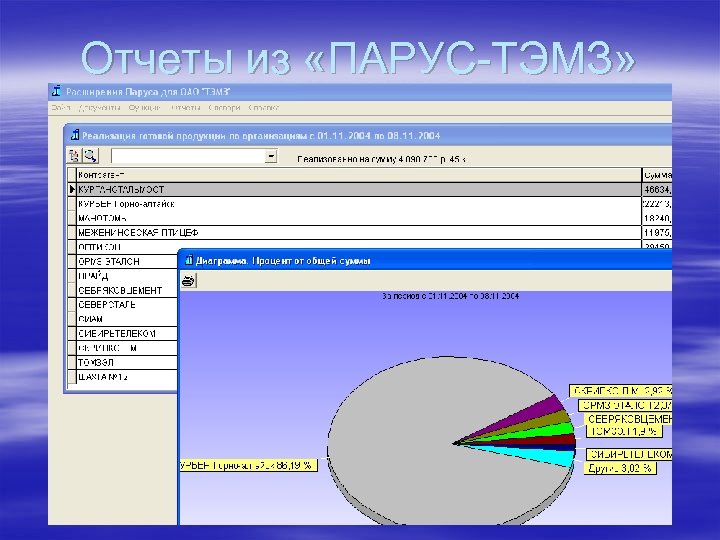Open the Отчеты menu
720x540 pixels.
tap(186, 107)
